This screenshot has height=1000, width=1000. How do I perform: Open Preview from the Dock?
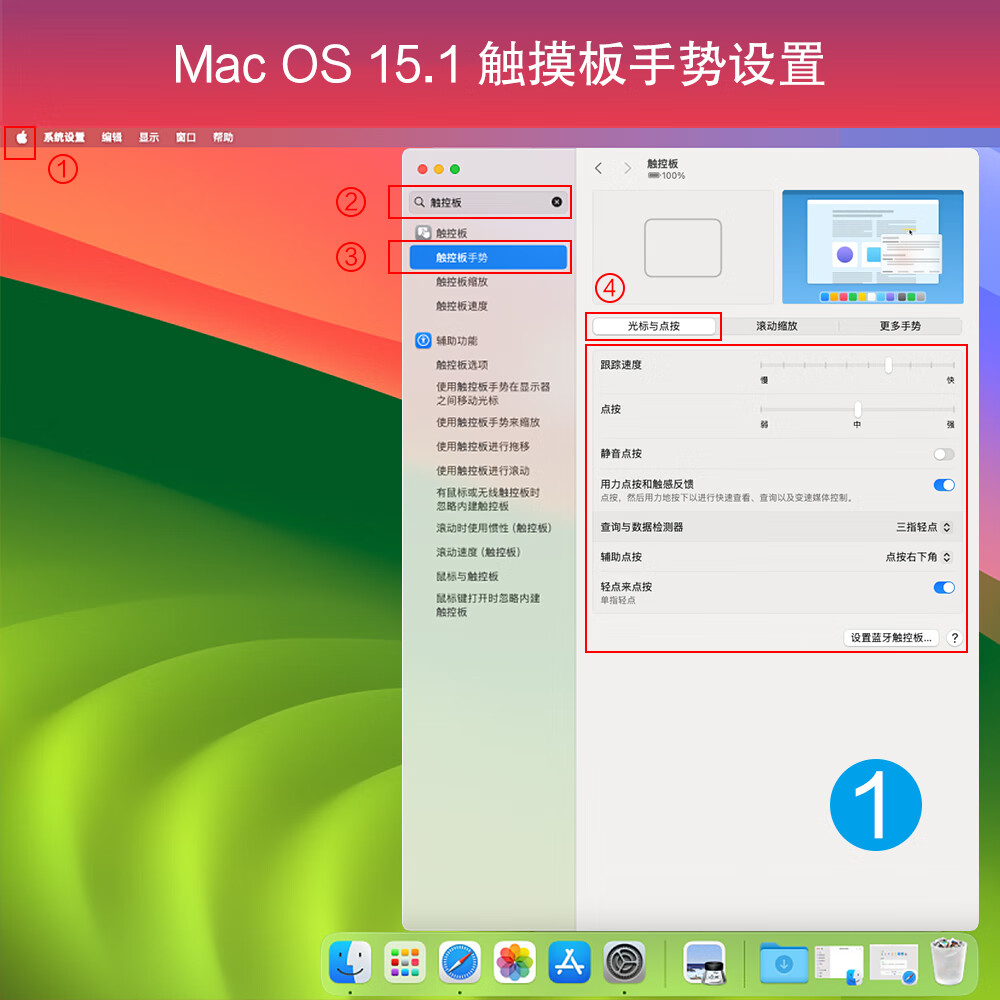(x=704, y=962)
